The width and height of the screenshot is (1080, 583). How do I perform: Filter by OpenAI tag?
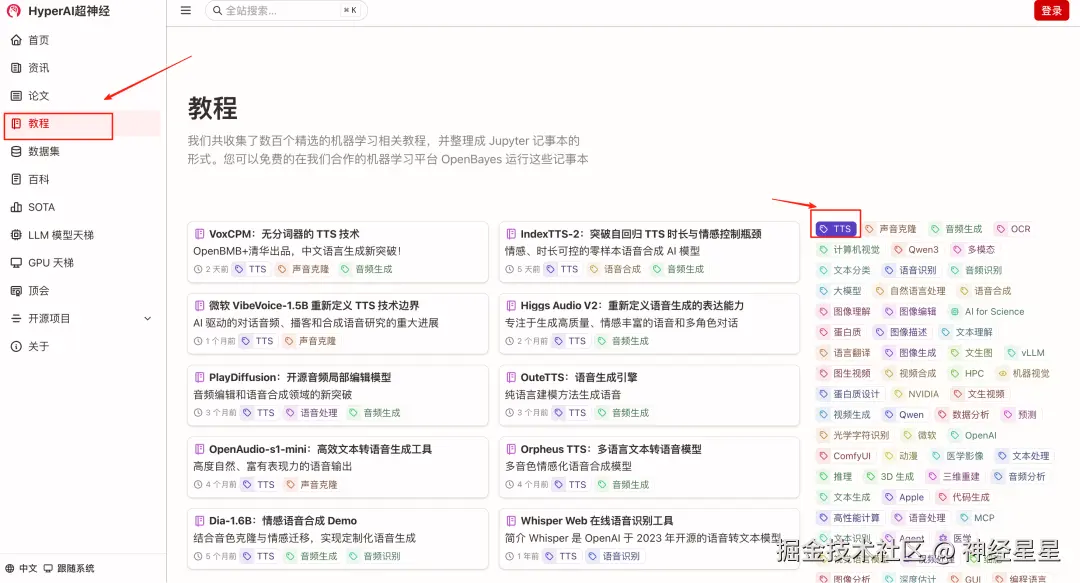(973, 436)
